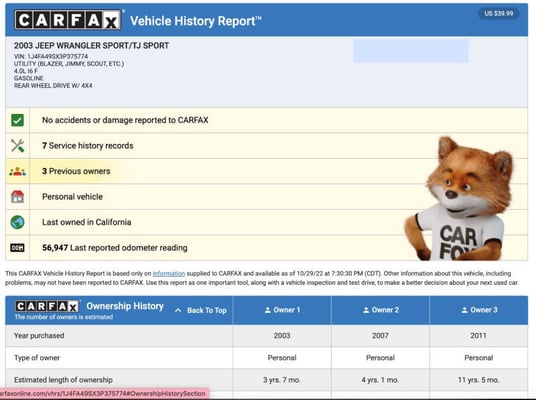Viewport: 536px width, 400px height.
Task: Open '7 Service history records' row
Action: pyautogui.click(x=267, y=146)
